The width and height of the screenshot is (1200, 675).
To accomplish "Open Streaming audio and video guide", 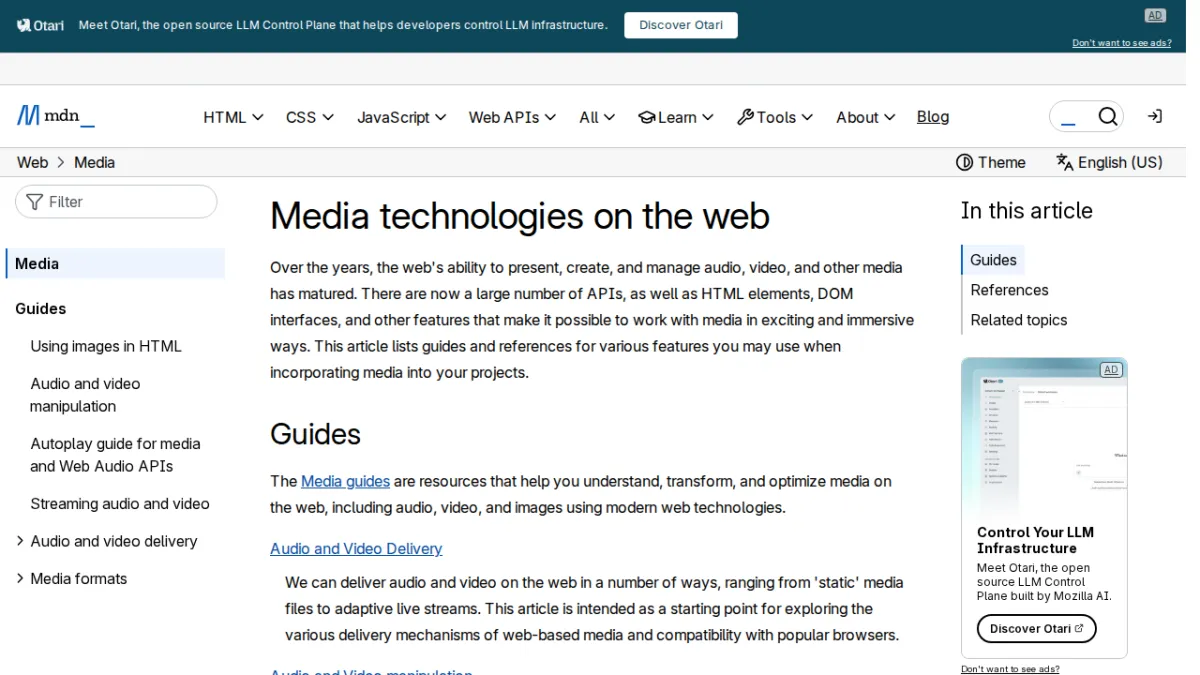I will click(x=120, y=504).
